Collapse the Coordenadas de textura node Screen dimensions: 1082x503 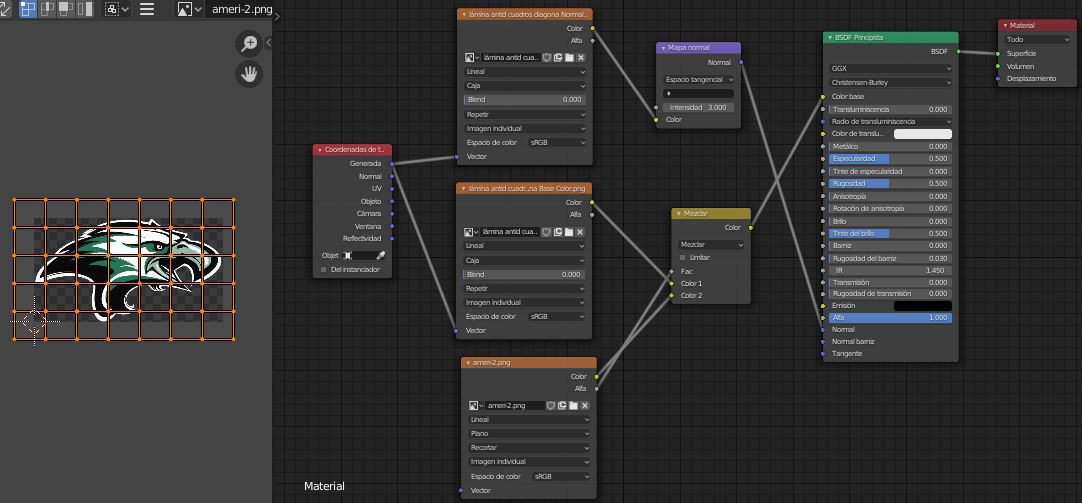pos(320,150)
